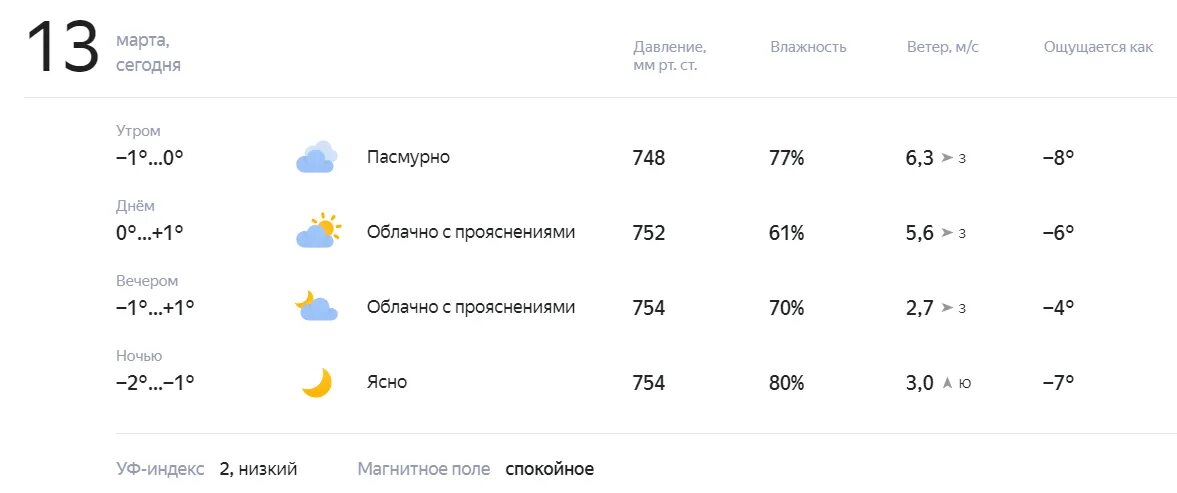Click the Ясно night condition text

tap(387, 383)
